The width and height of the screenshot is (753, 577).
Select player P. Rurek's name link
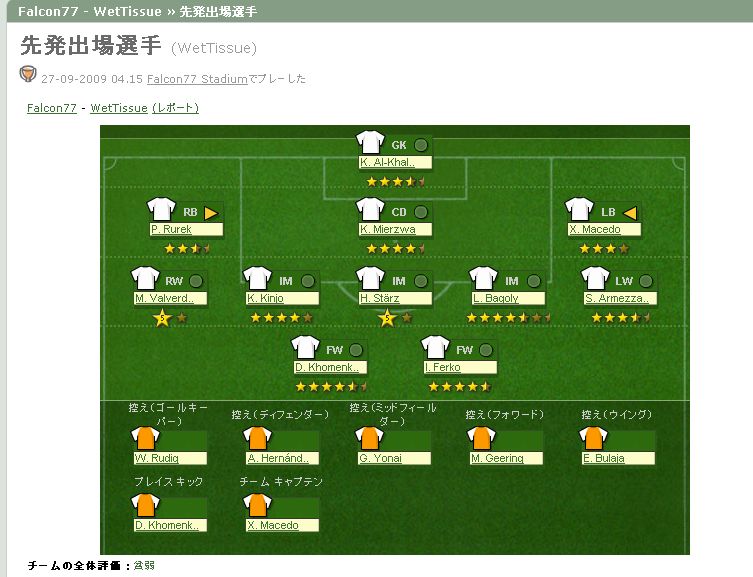(x=171, y=230)
